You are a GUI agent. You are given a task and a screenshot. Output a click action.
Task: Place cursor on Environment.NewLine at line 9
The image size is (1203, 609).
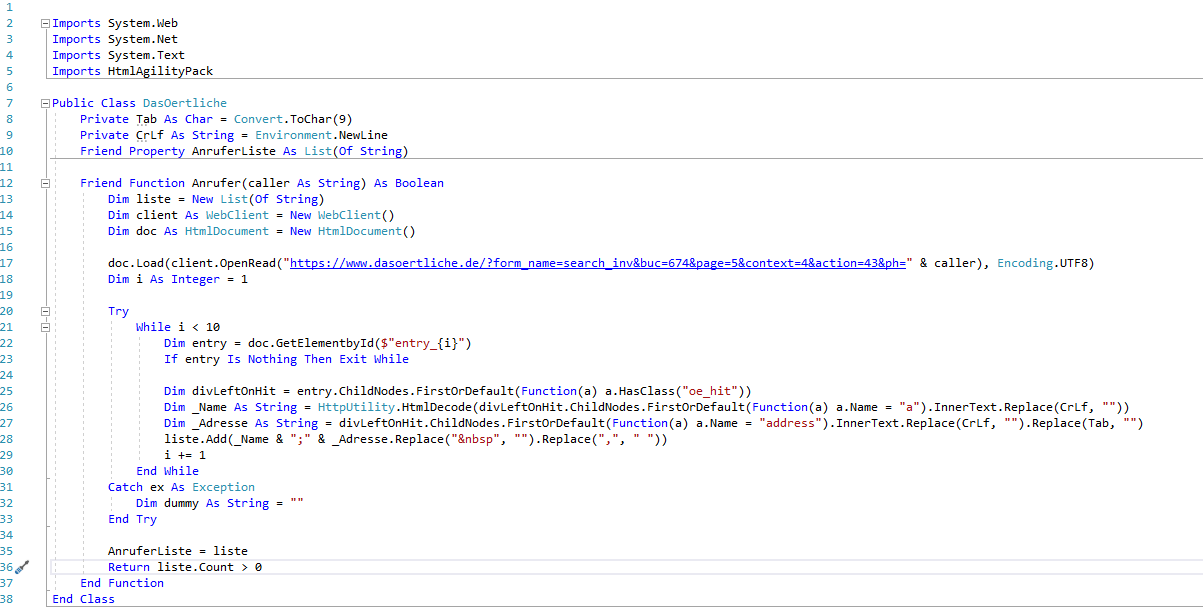pos(320,134)
